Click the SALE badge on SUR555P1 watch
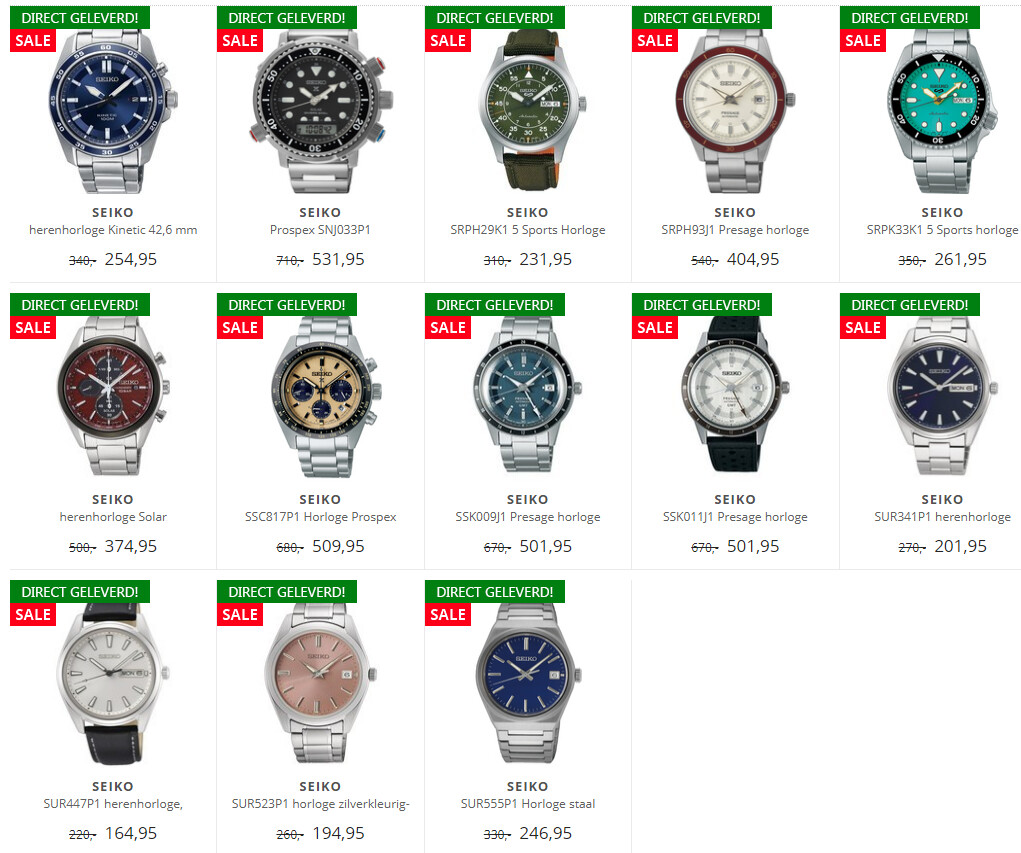 tap(447, 615)
